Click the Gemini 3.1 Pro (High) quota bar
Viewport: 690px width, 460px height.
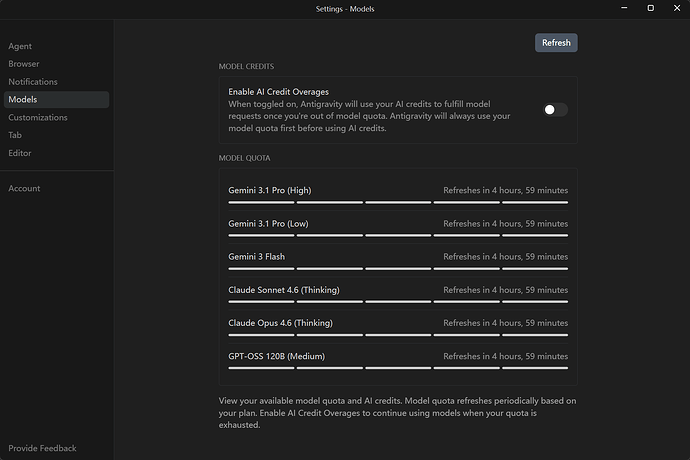pos(398,202)
